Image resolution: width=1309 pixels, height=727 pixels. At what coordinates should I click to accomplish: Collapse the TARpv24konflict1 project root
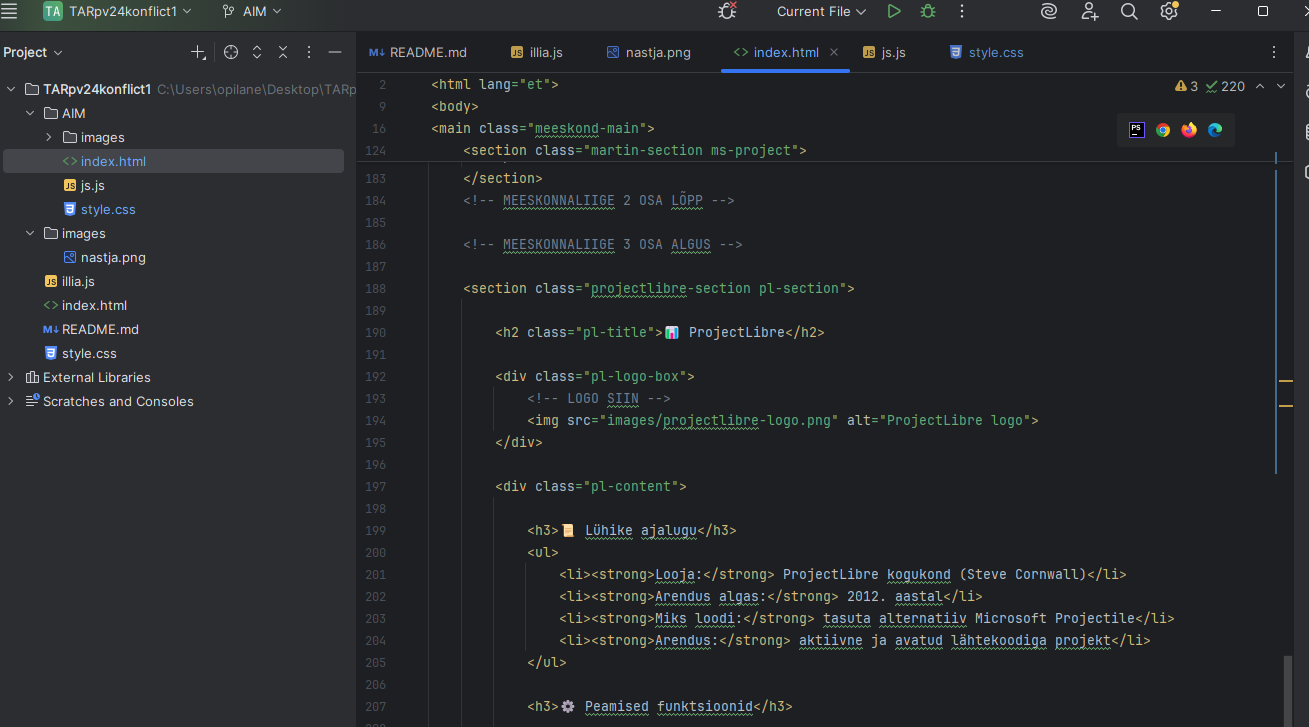coord(11,89)
